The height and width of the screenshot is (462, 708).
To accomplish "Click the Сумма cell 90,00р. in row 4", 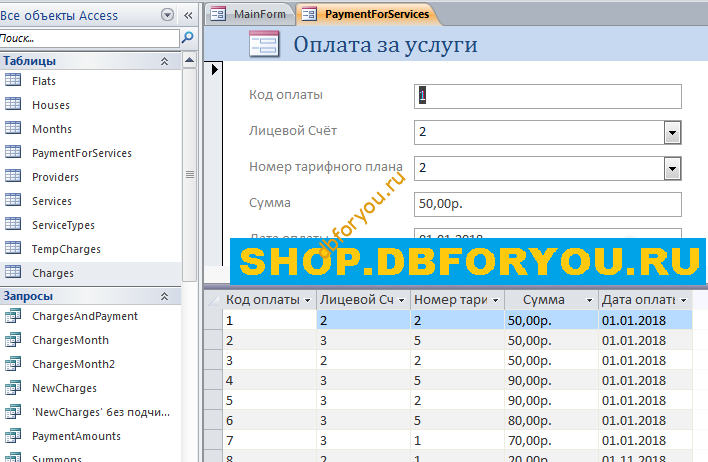I will pos(551,380).
